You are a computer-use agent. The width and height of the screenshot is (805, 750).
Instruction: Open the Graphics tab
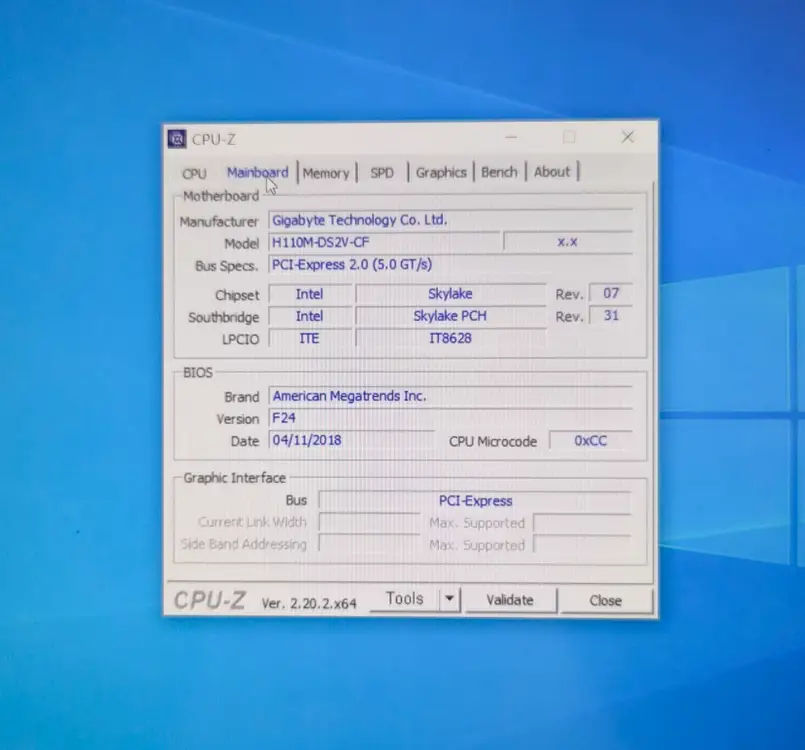(x=441, y=172)
